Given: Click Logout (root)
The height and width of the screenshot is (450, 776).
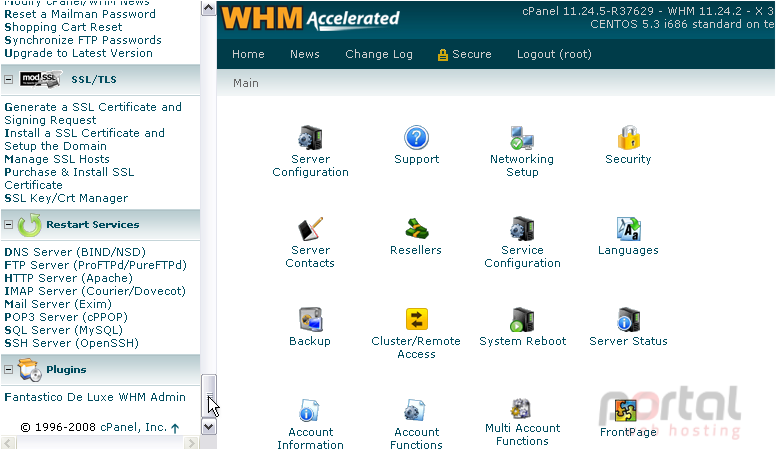Looking at the screenshot, I should coord(554,54).
